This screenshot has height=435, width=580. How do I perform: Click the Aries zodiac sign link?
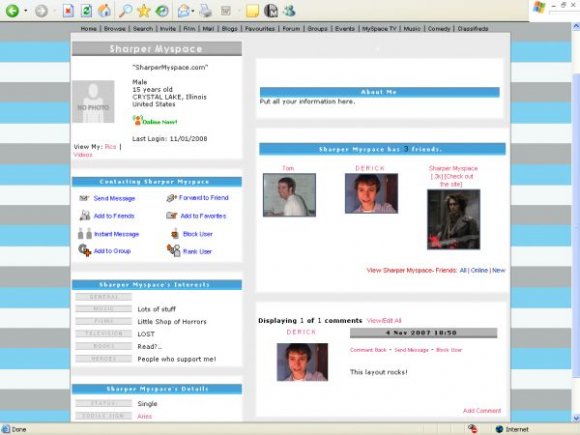click(x=145, y=416)
